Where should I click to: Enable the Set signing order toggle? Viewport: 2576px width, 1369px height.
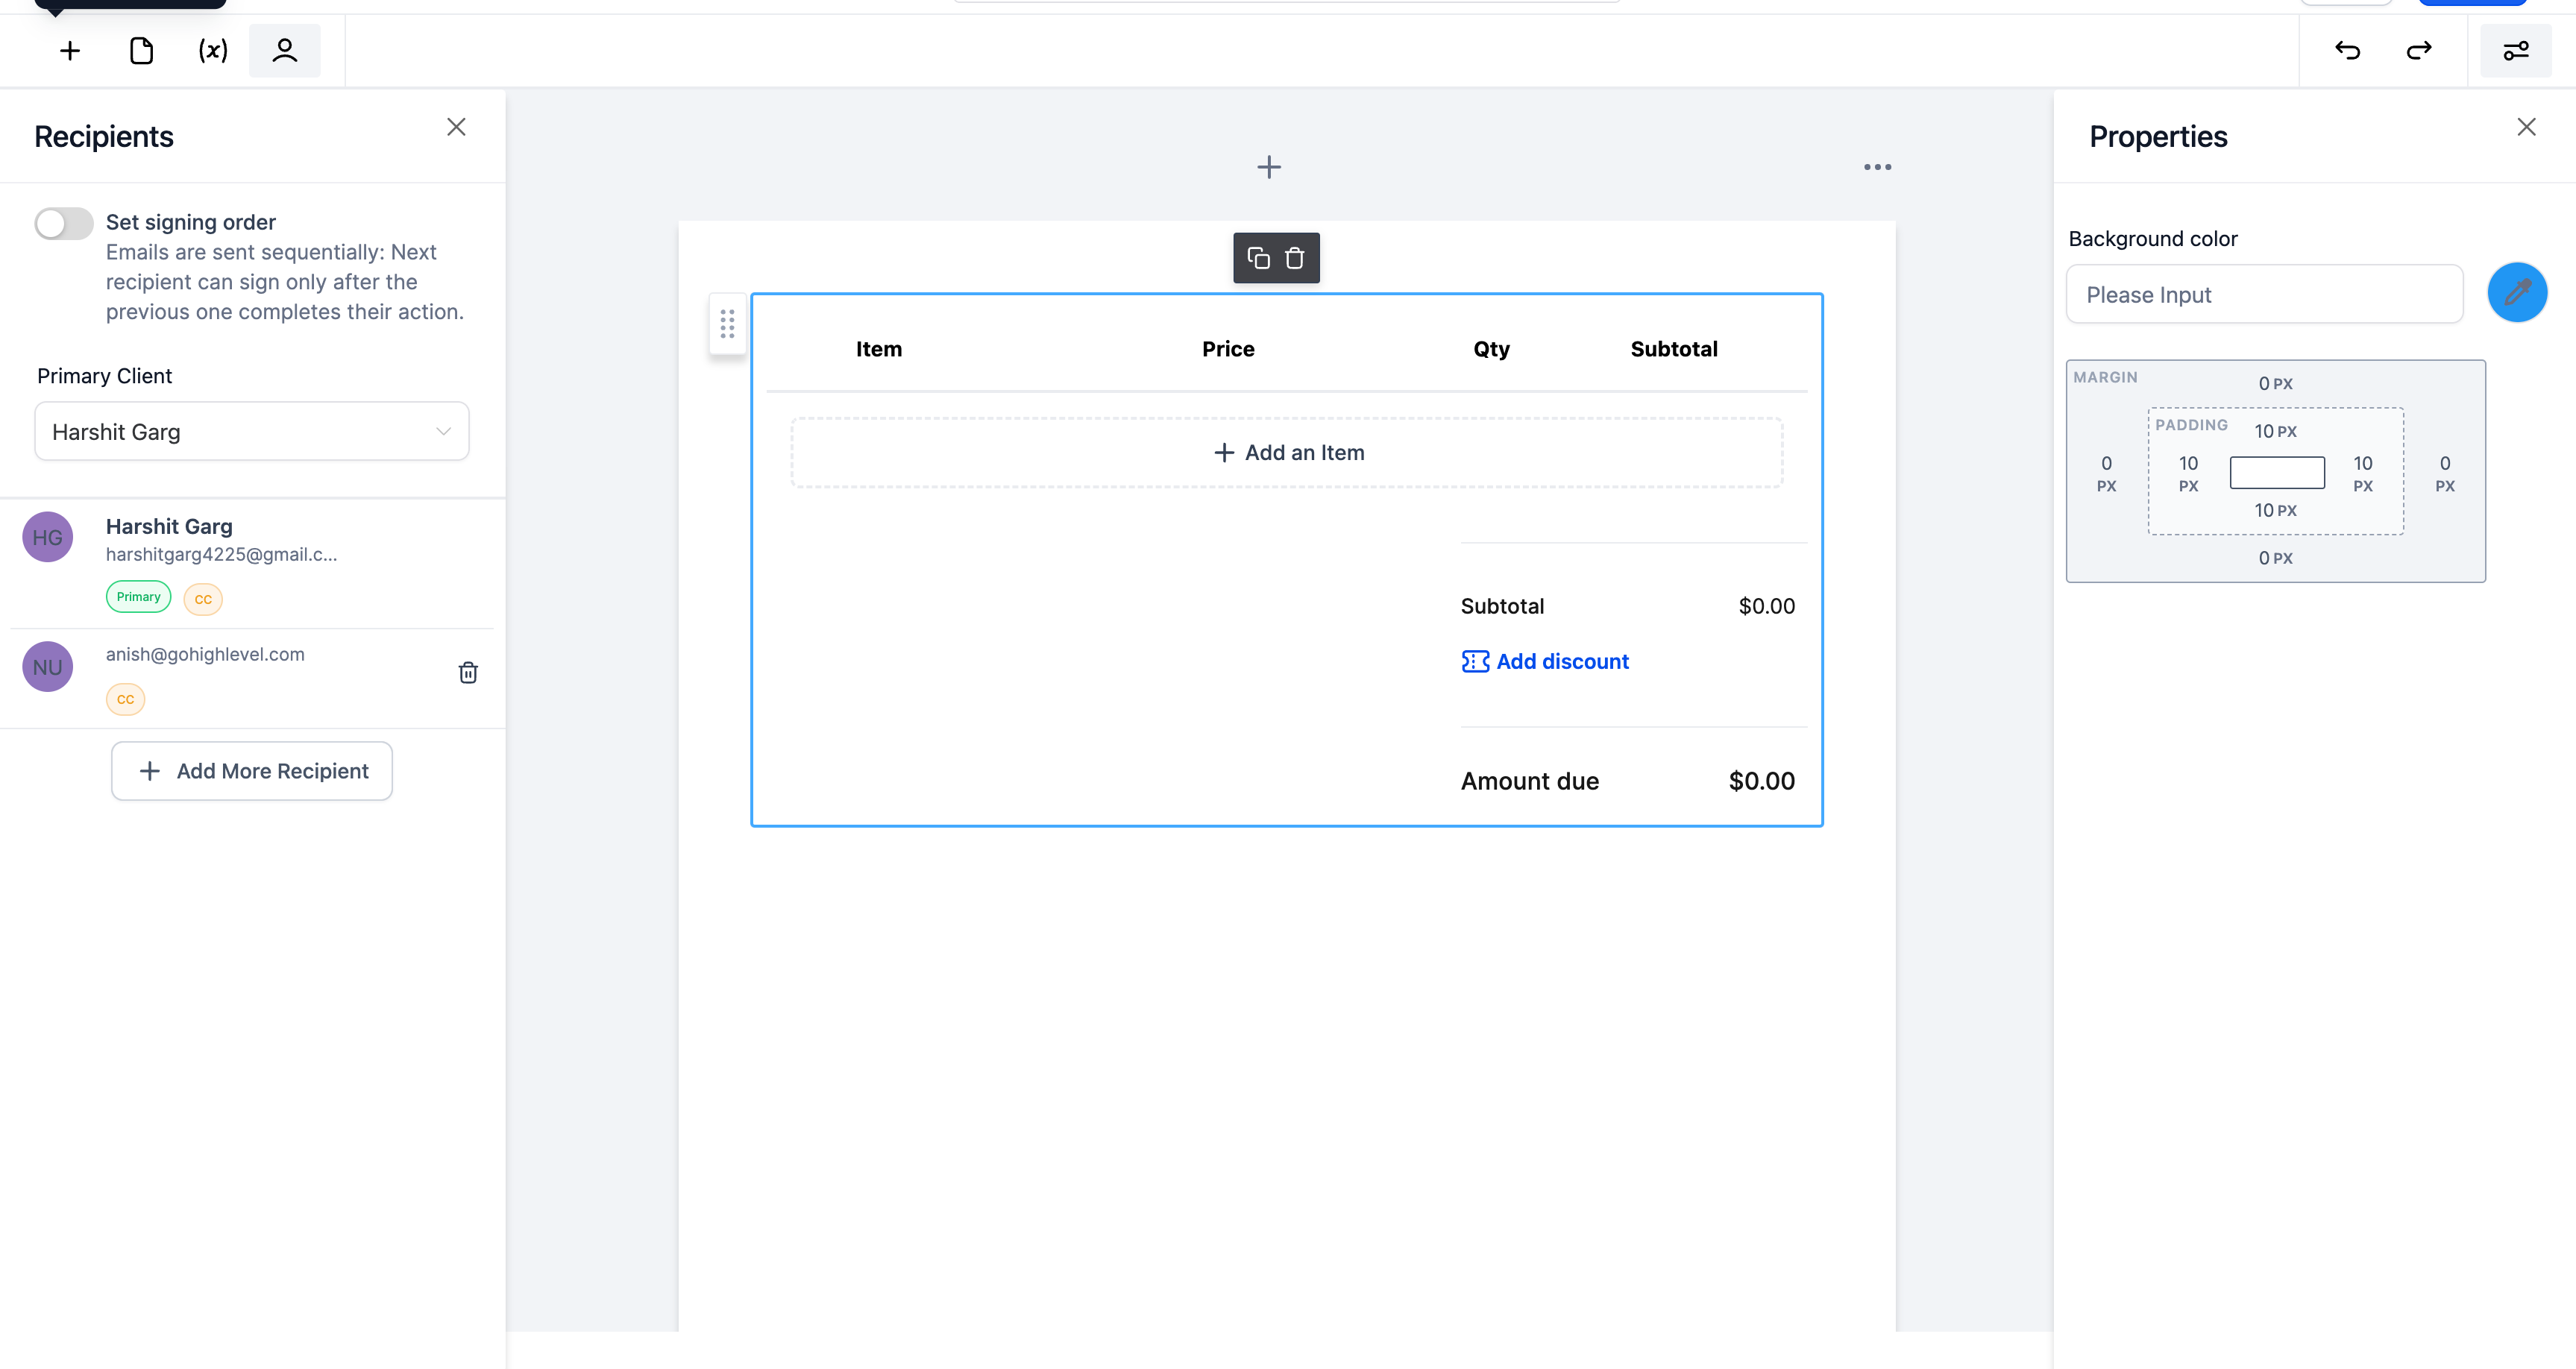[x=64, y=223]
